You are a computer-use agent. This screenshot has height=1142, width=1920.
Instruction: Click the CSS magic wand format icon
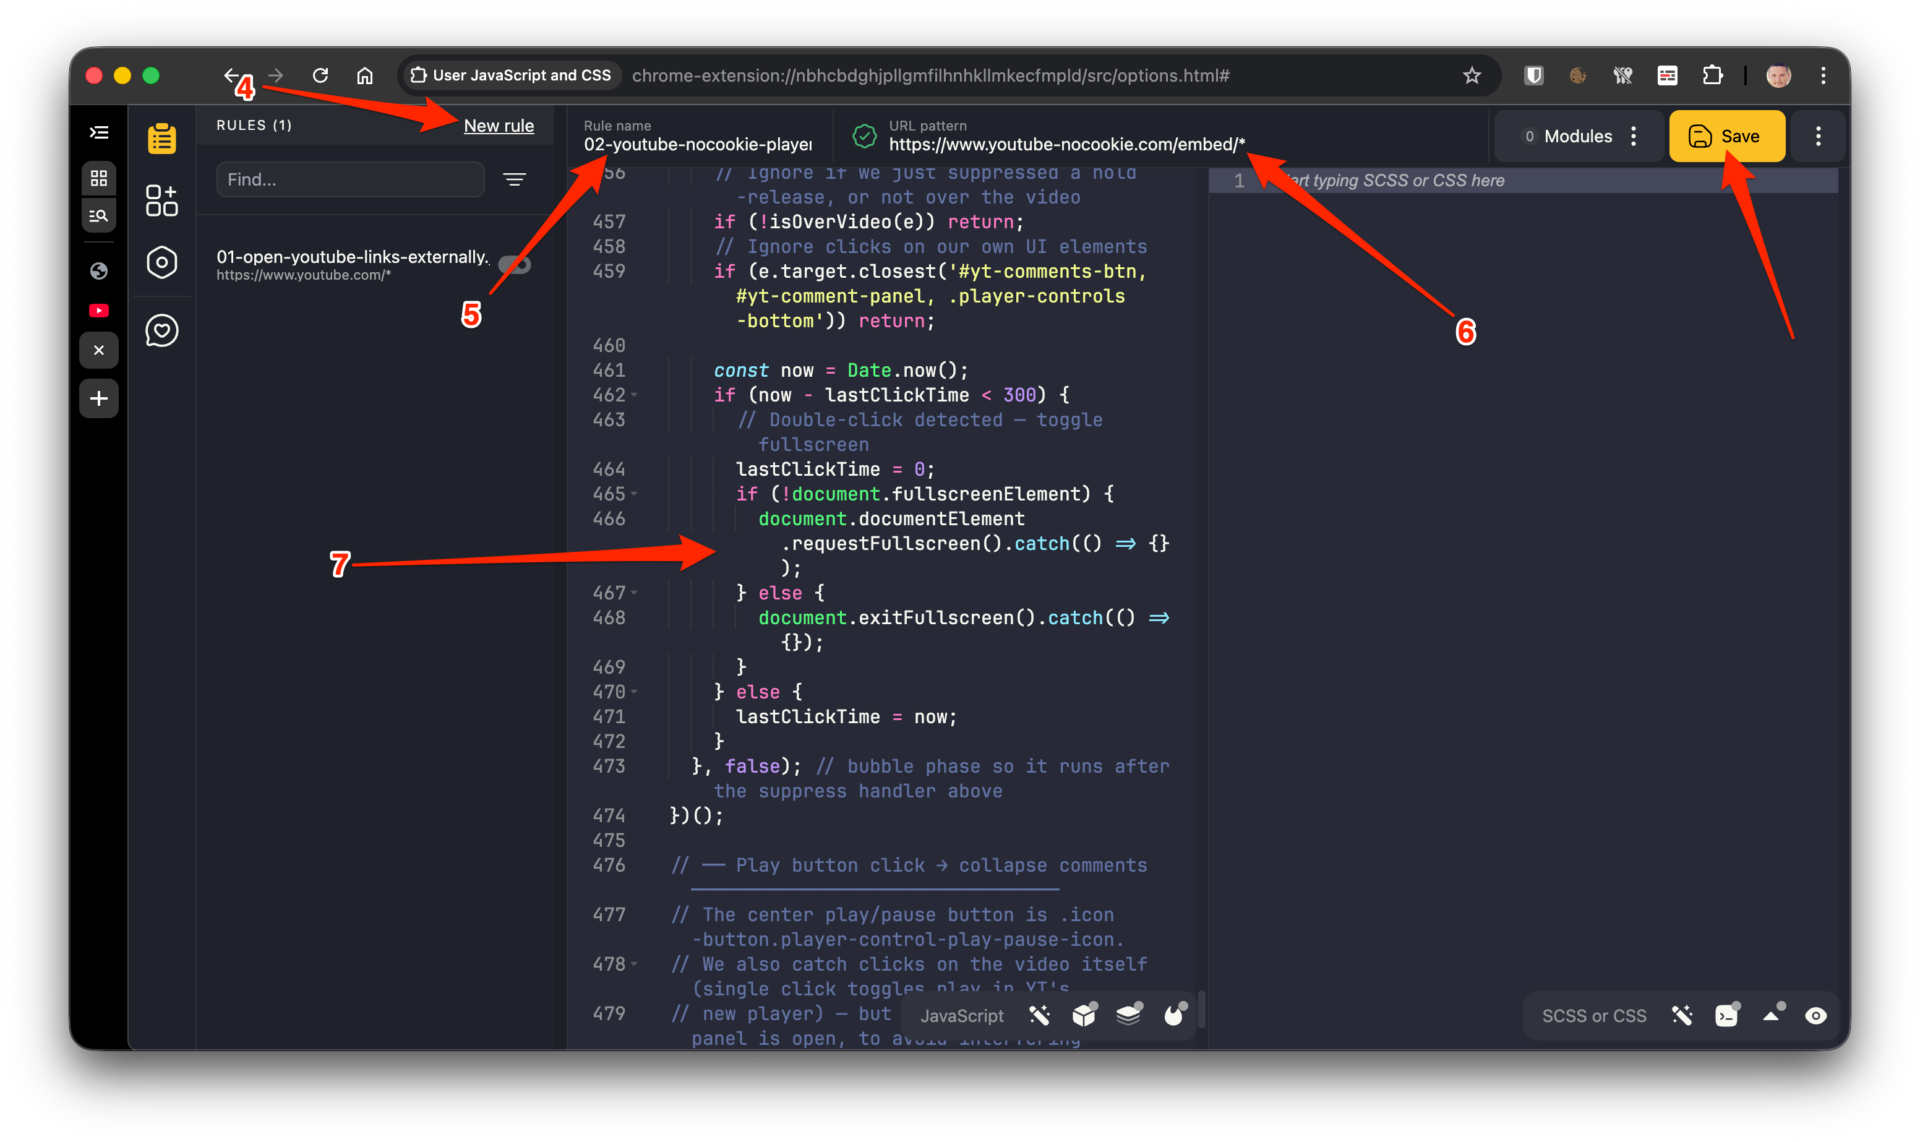point(1682,1016)
